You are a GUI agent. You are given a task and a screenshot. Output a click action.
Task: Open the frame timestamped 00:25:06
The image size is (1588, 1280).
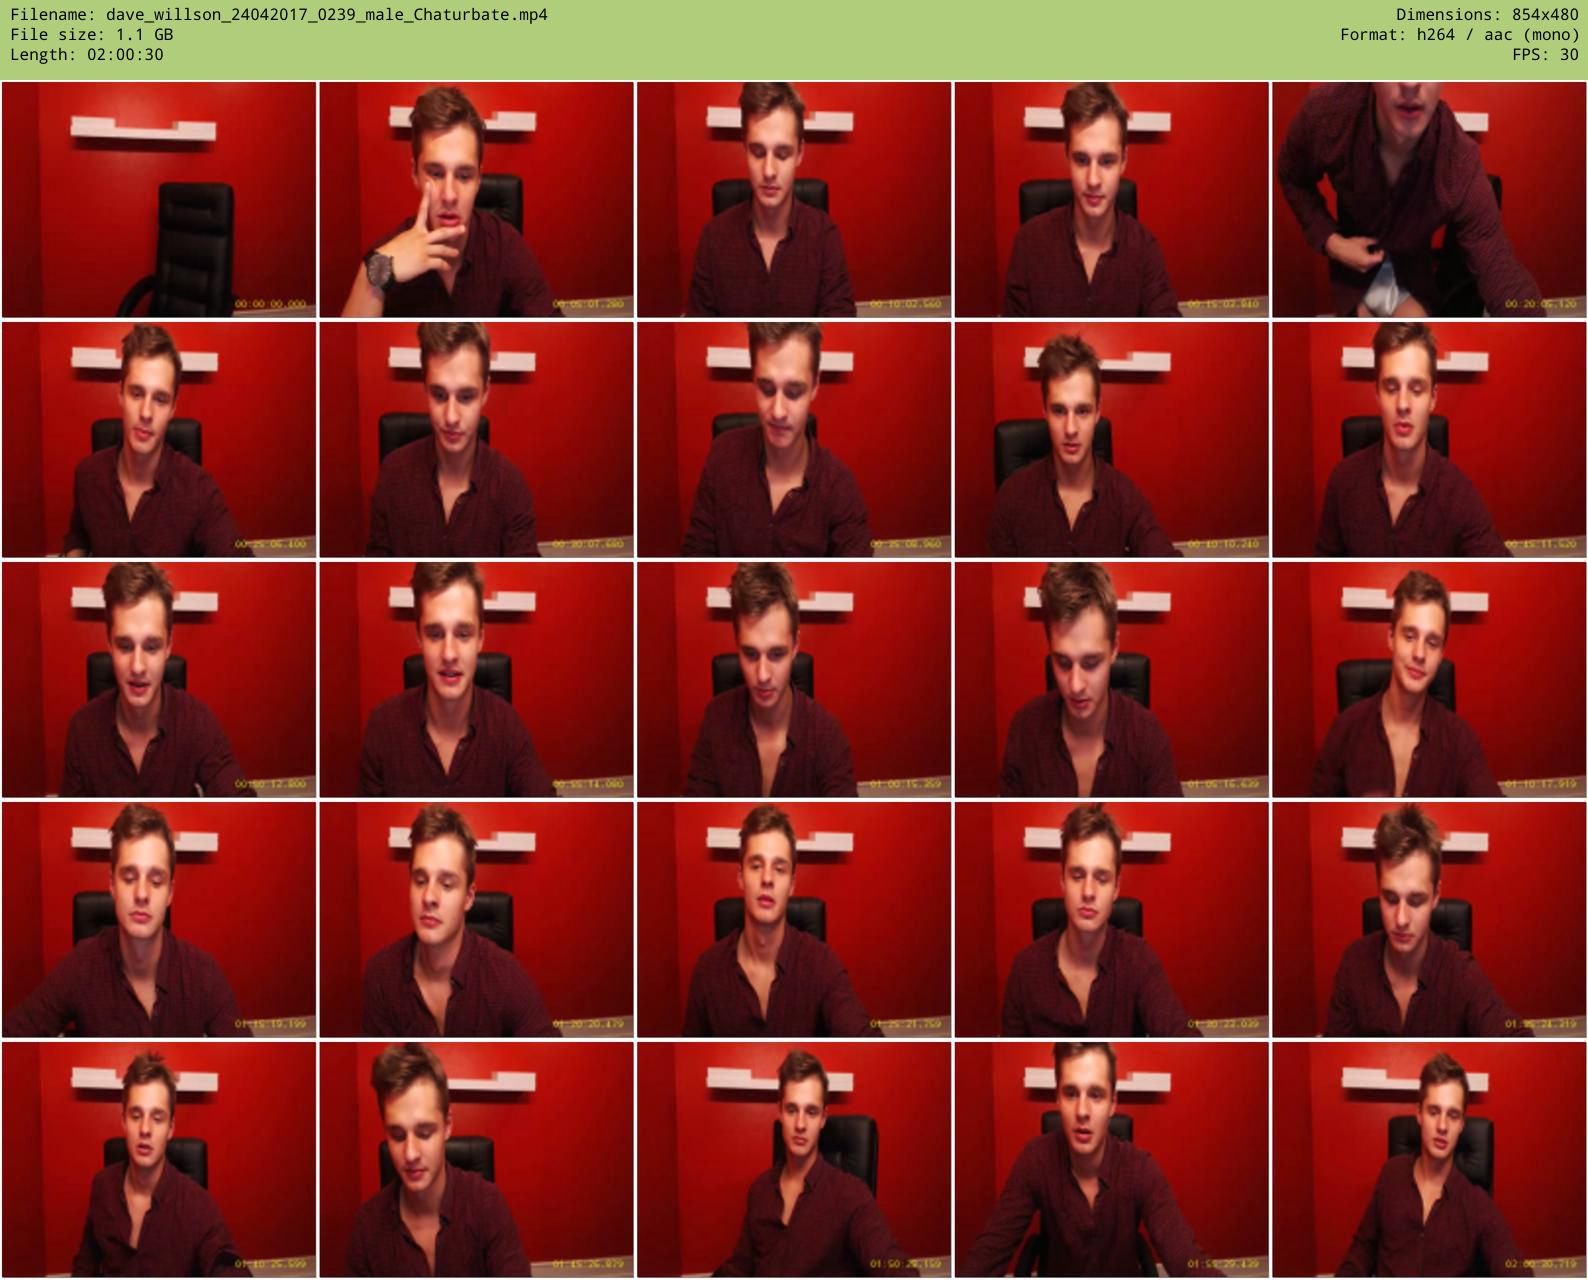coord(159,440)
